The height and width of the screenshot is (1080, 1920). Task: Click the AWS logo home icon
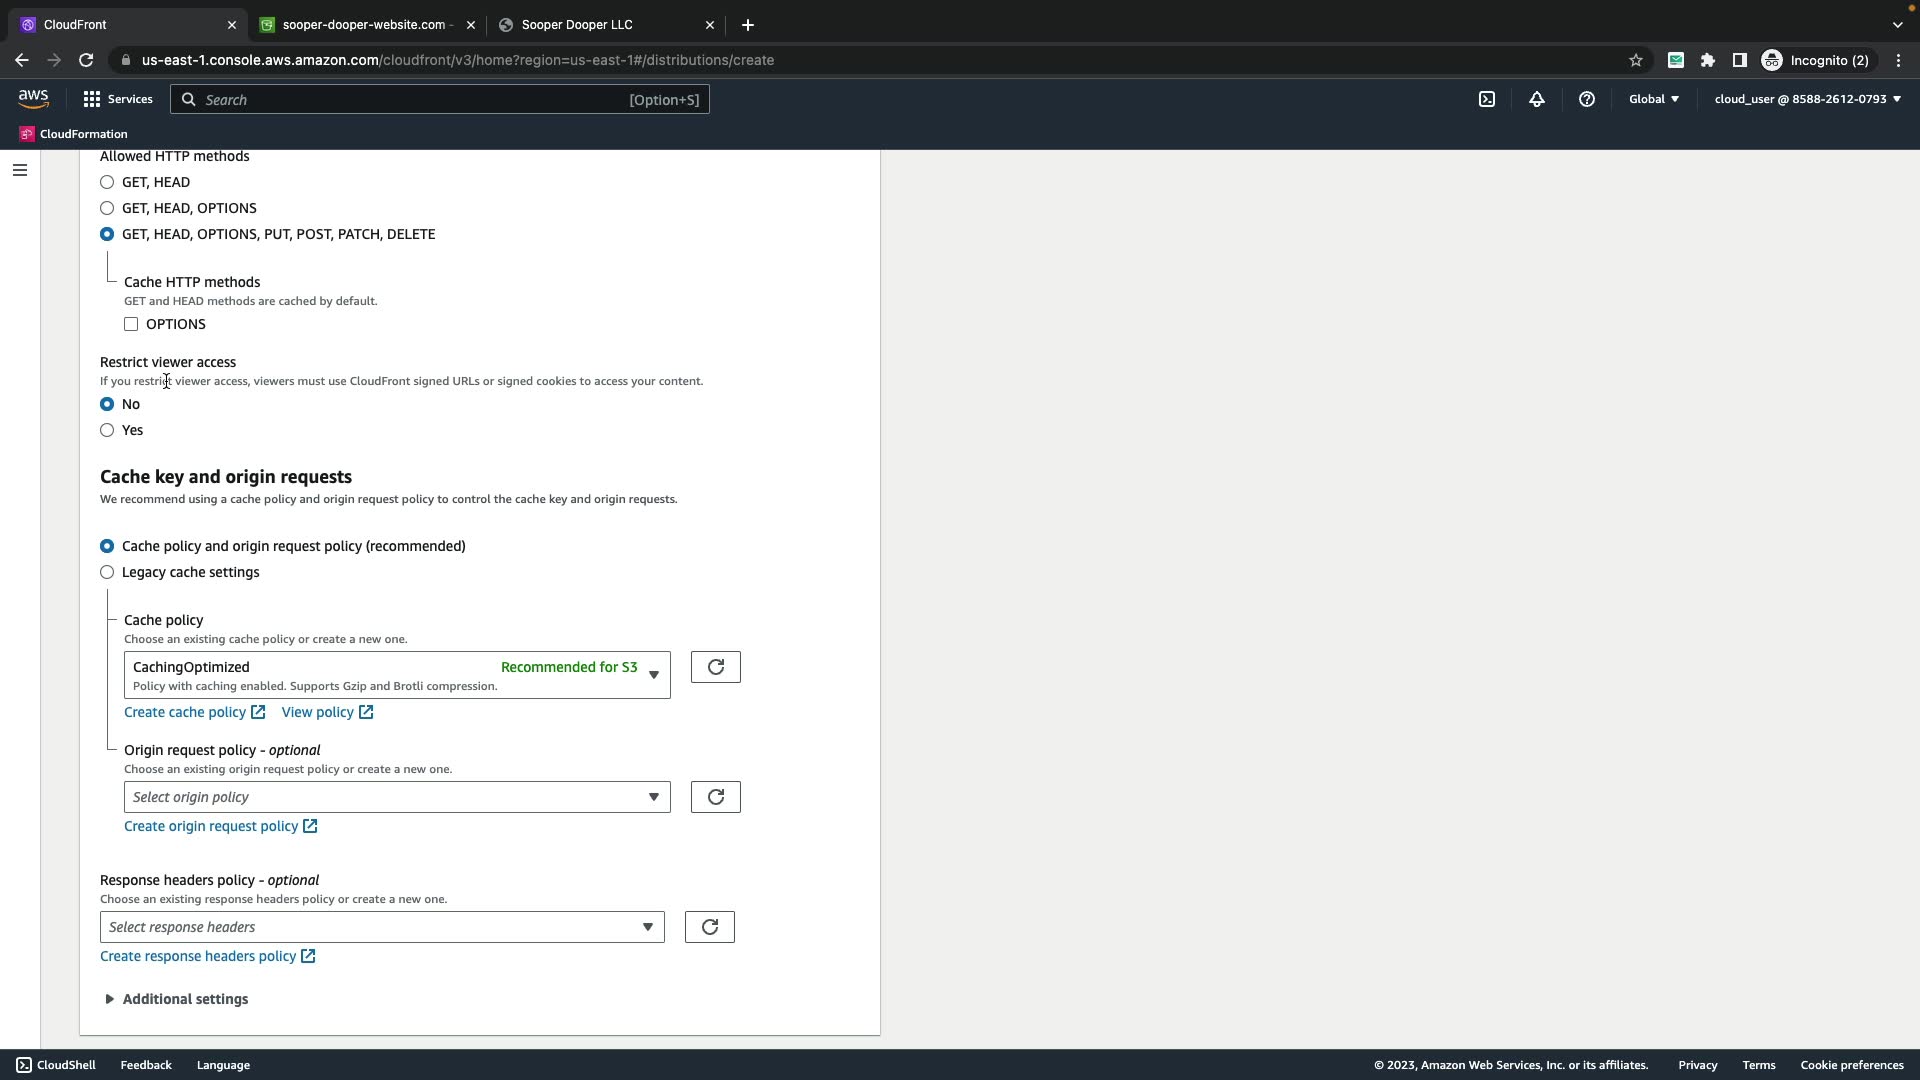pyautogui.click(x=33, y=98)
